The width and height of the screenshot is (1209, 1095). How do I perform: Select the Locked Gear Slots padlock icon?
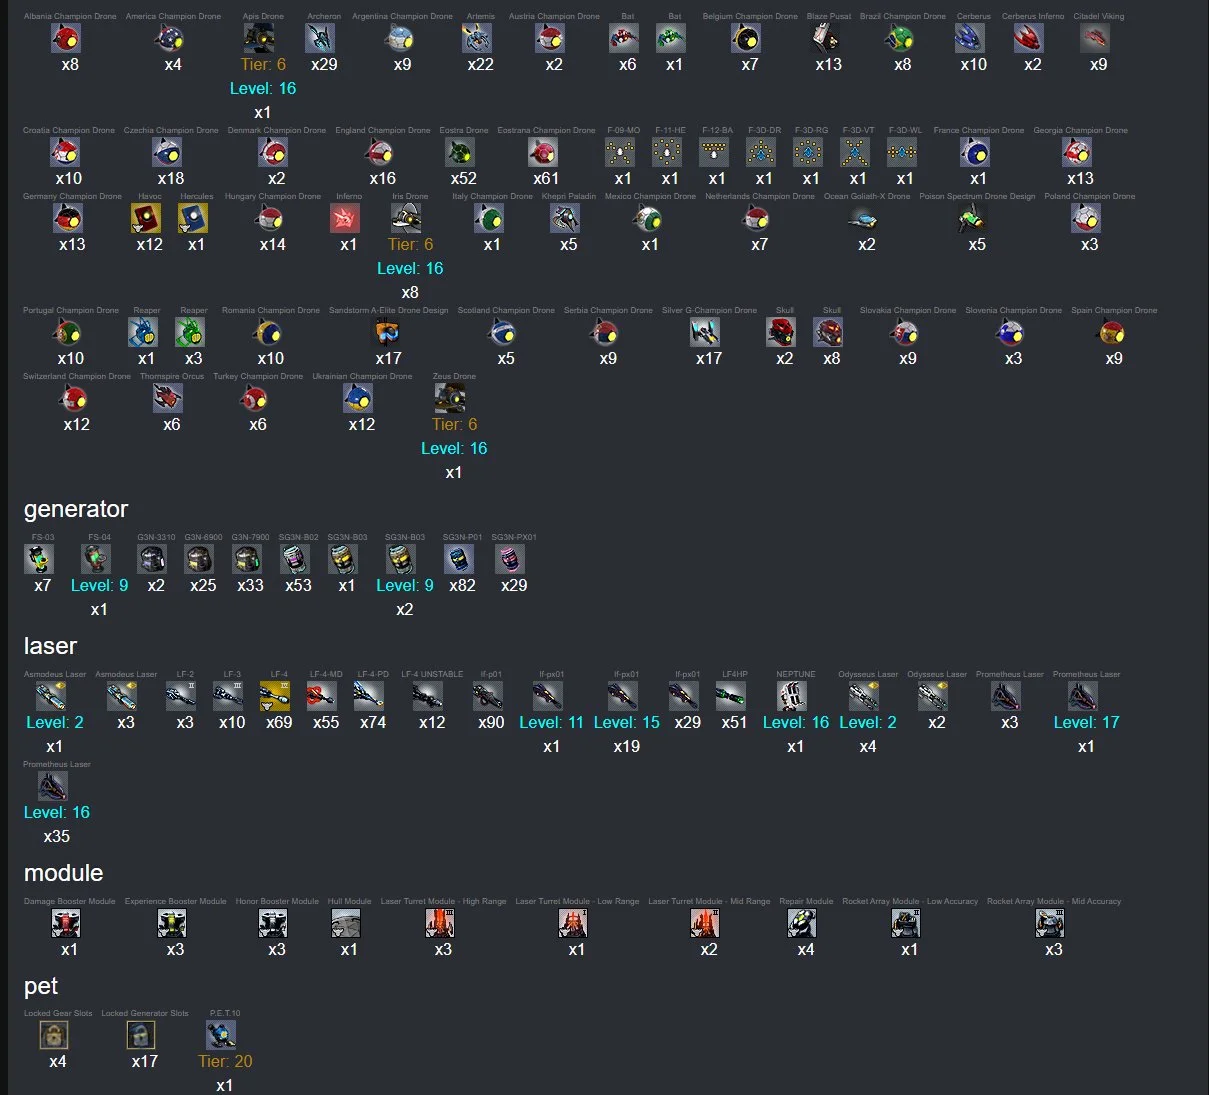point(54,1035)
